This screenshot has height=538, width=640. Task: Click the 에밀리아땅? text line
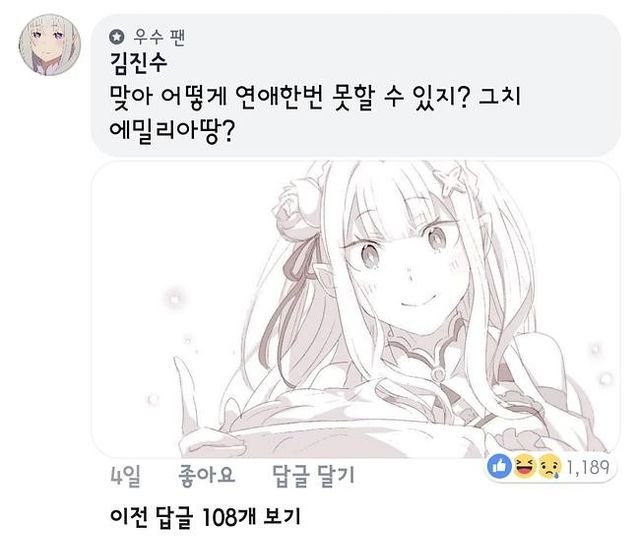(x=172, y=131)
